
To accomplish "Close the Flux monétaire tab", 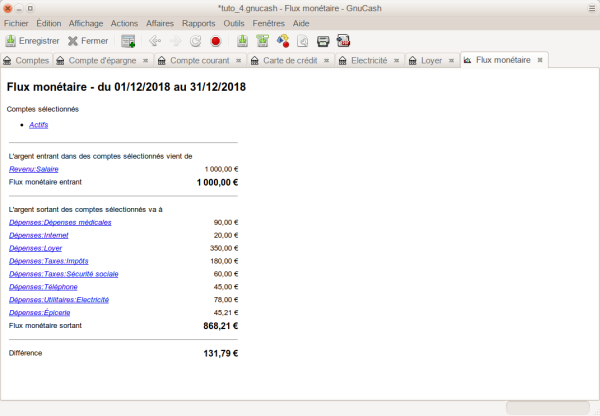I will point(541,61).
